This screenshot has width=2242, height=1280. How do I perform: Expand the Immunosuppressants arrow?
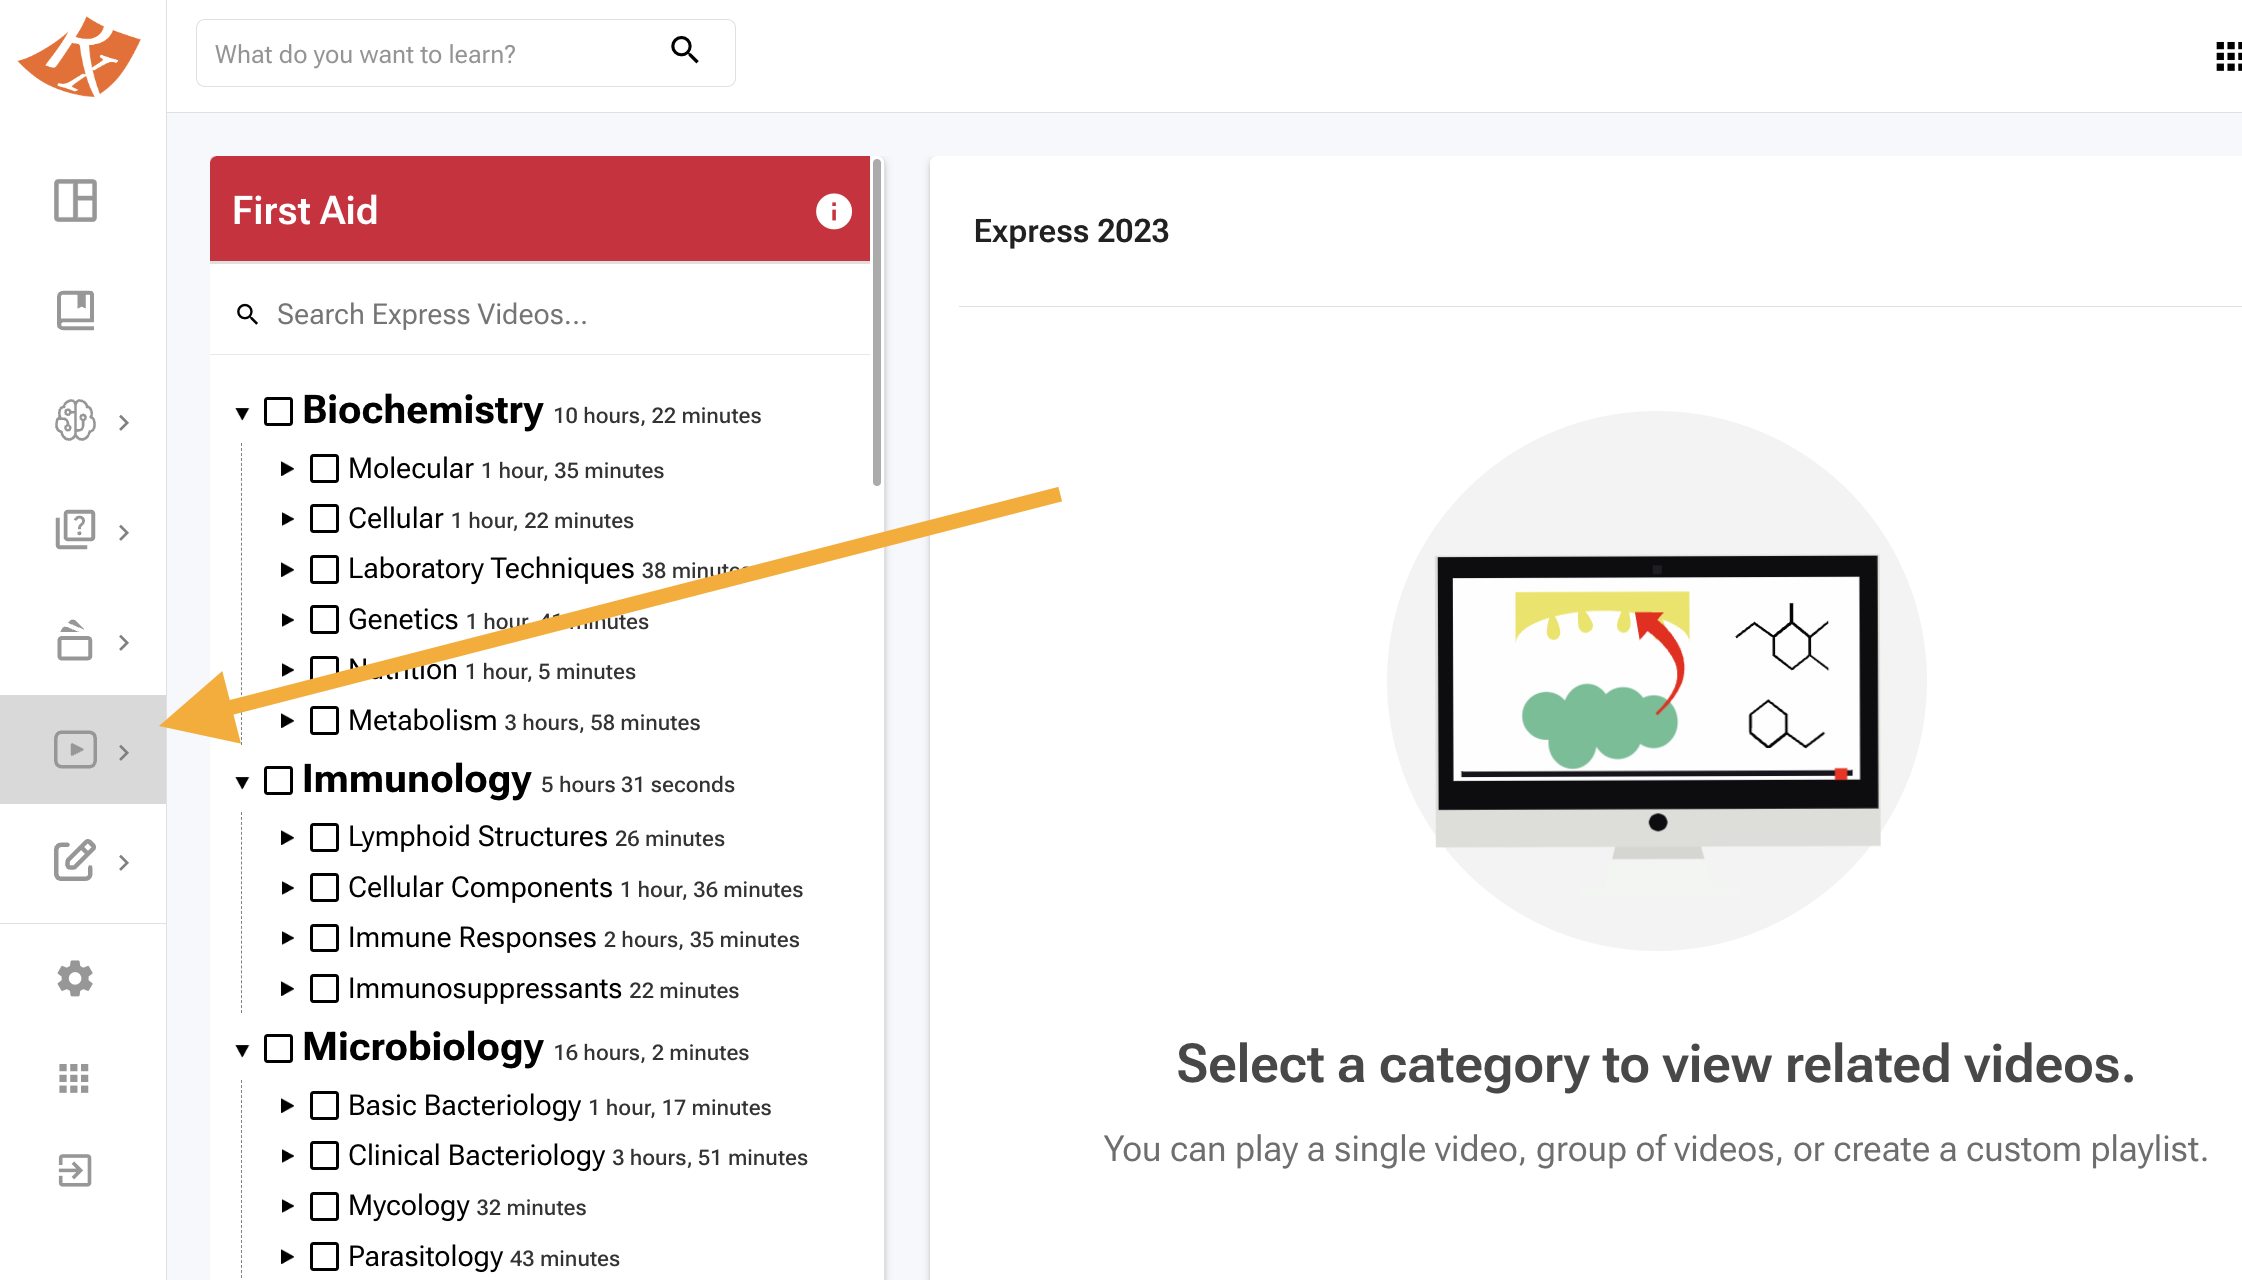287,988
